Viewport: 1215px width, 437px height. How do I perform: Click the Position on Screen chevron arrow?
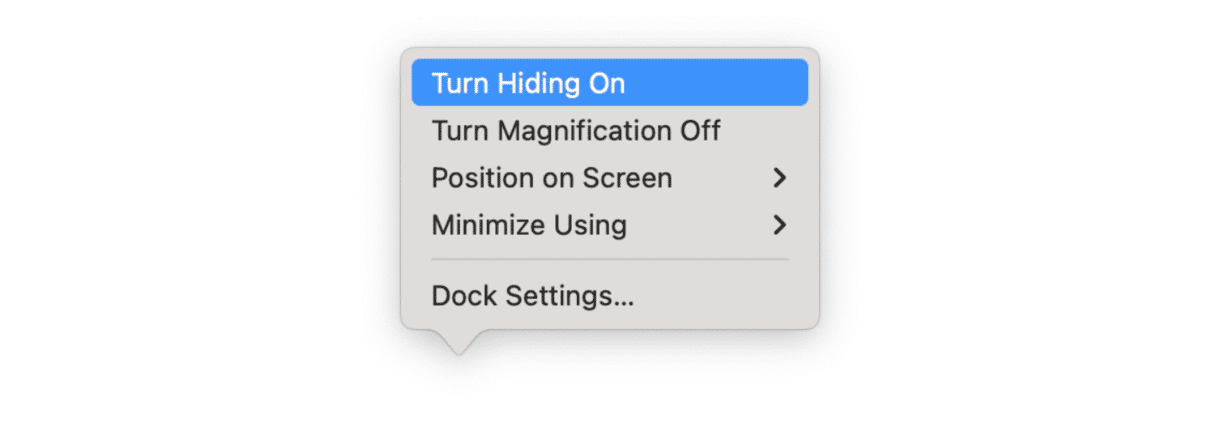click(780, 178)
